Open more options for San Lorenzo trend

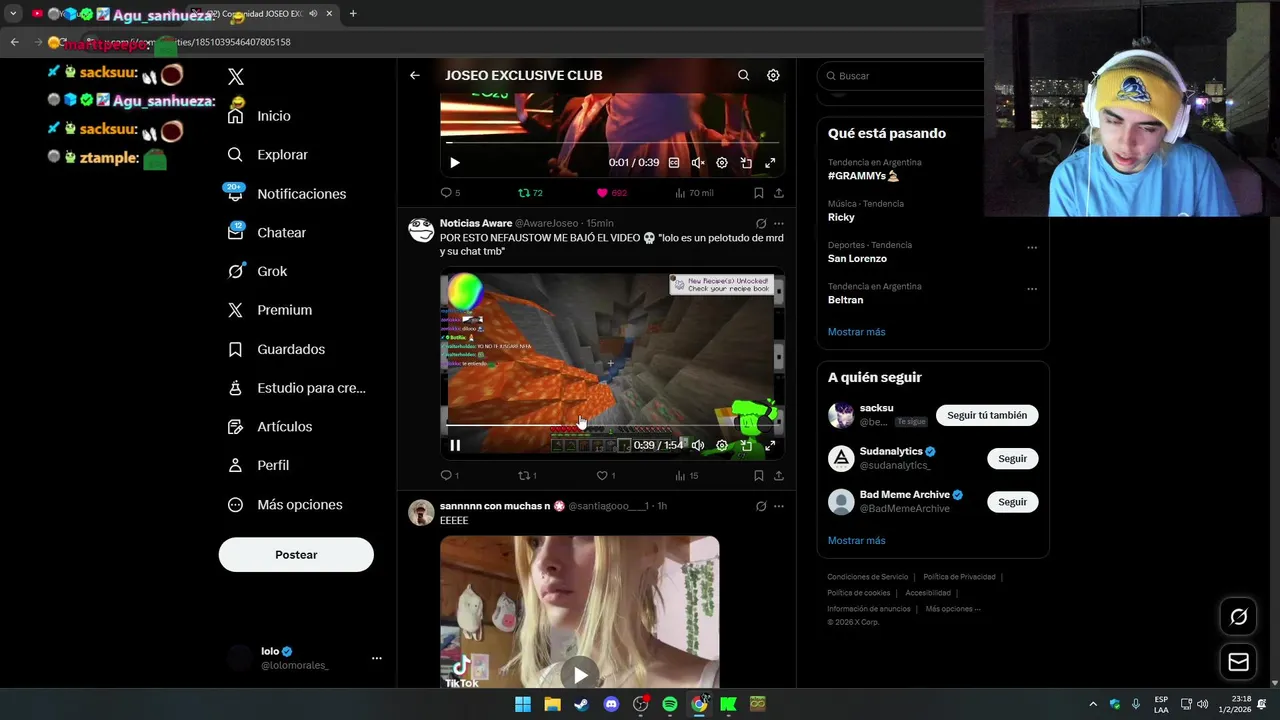(x=1032, y=248)
